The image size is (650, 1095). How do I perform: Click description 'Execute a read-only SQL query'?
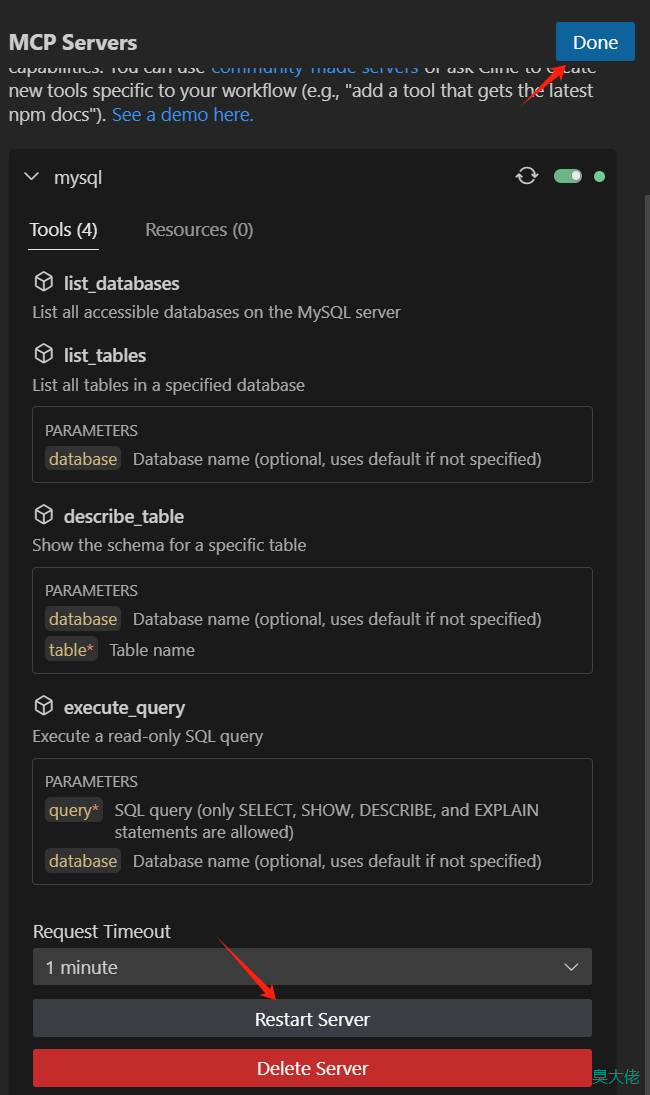pyautogui.click(x=147, y=736)
